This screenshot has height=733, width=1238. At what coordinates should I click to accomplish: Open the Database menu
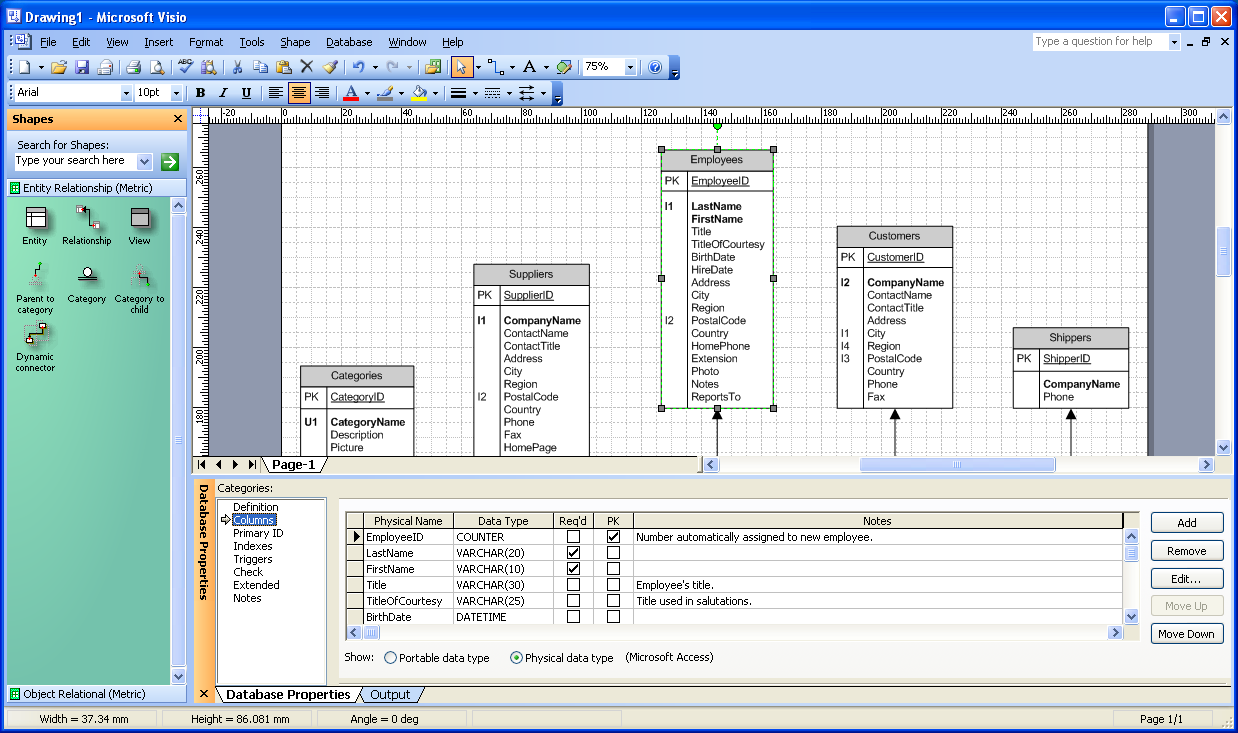pos(348,42)
